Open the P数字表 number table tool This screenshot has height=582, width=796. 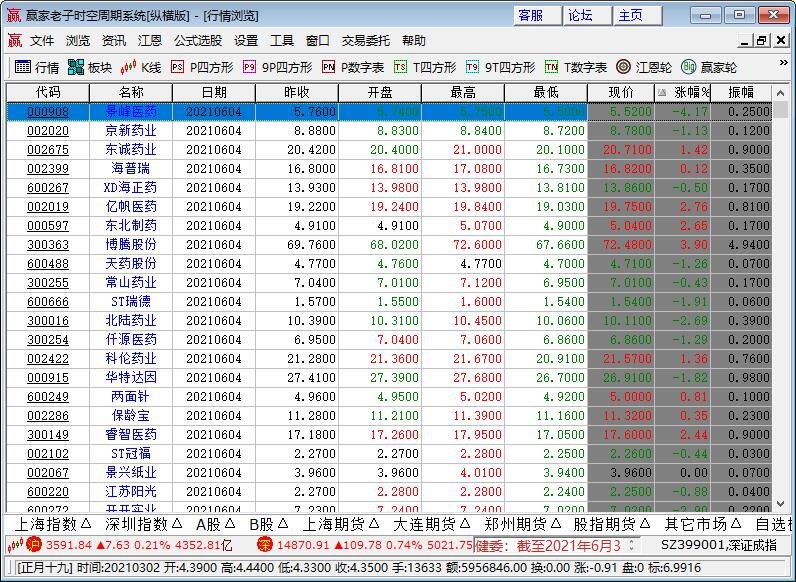(353, 67)
